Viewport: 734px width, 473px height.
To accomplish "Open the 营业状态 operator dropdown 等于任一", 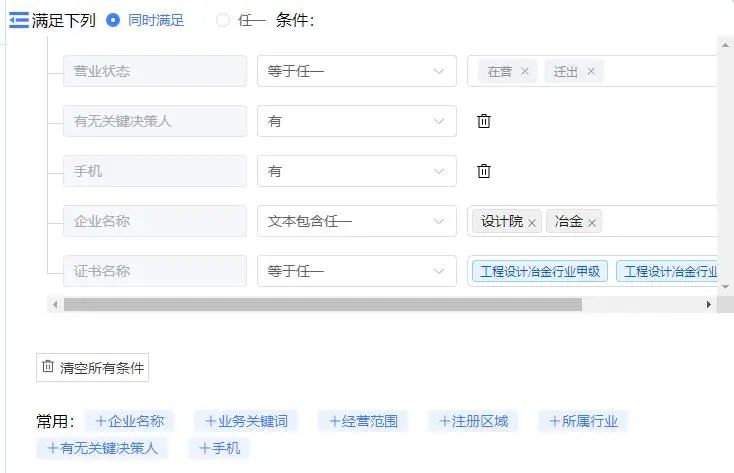I will click(357, 71).
